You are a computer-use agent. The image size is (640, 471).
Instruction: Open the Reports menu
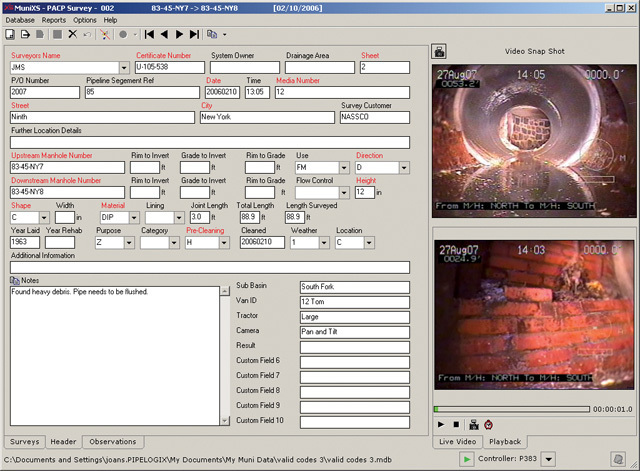tap(54, 19)
